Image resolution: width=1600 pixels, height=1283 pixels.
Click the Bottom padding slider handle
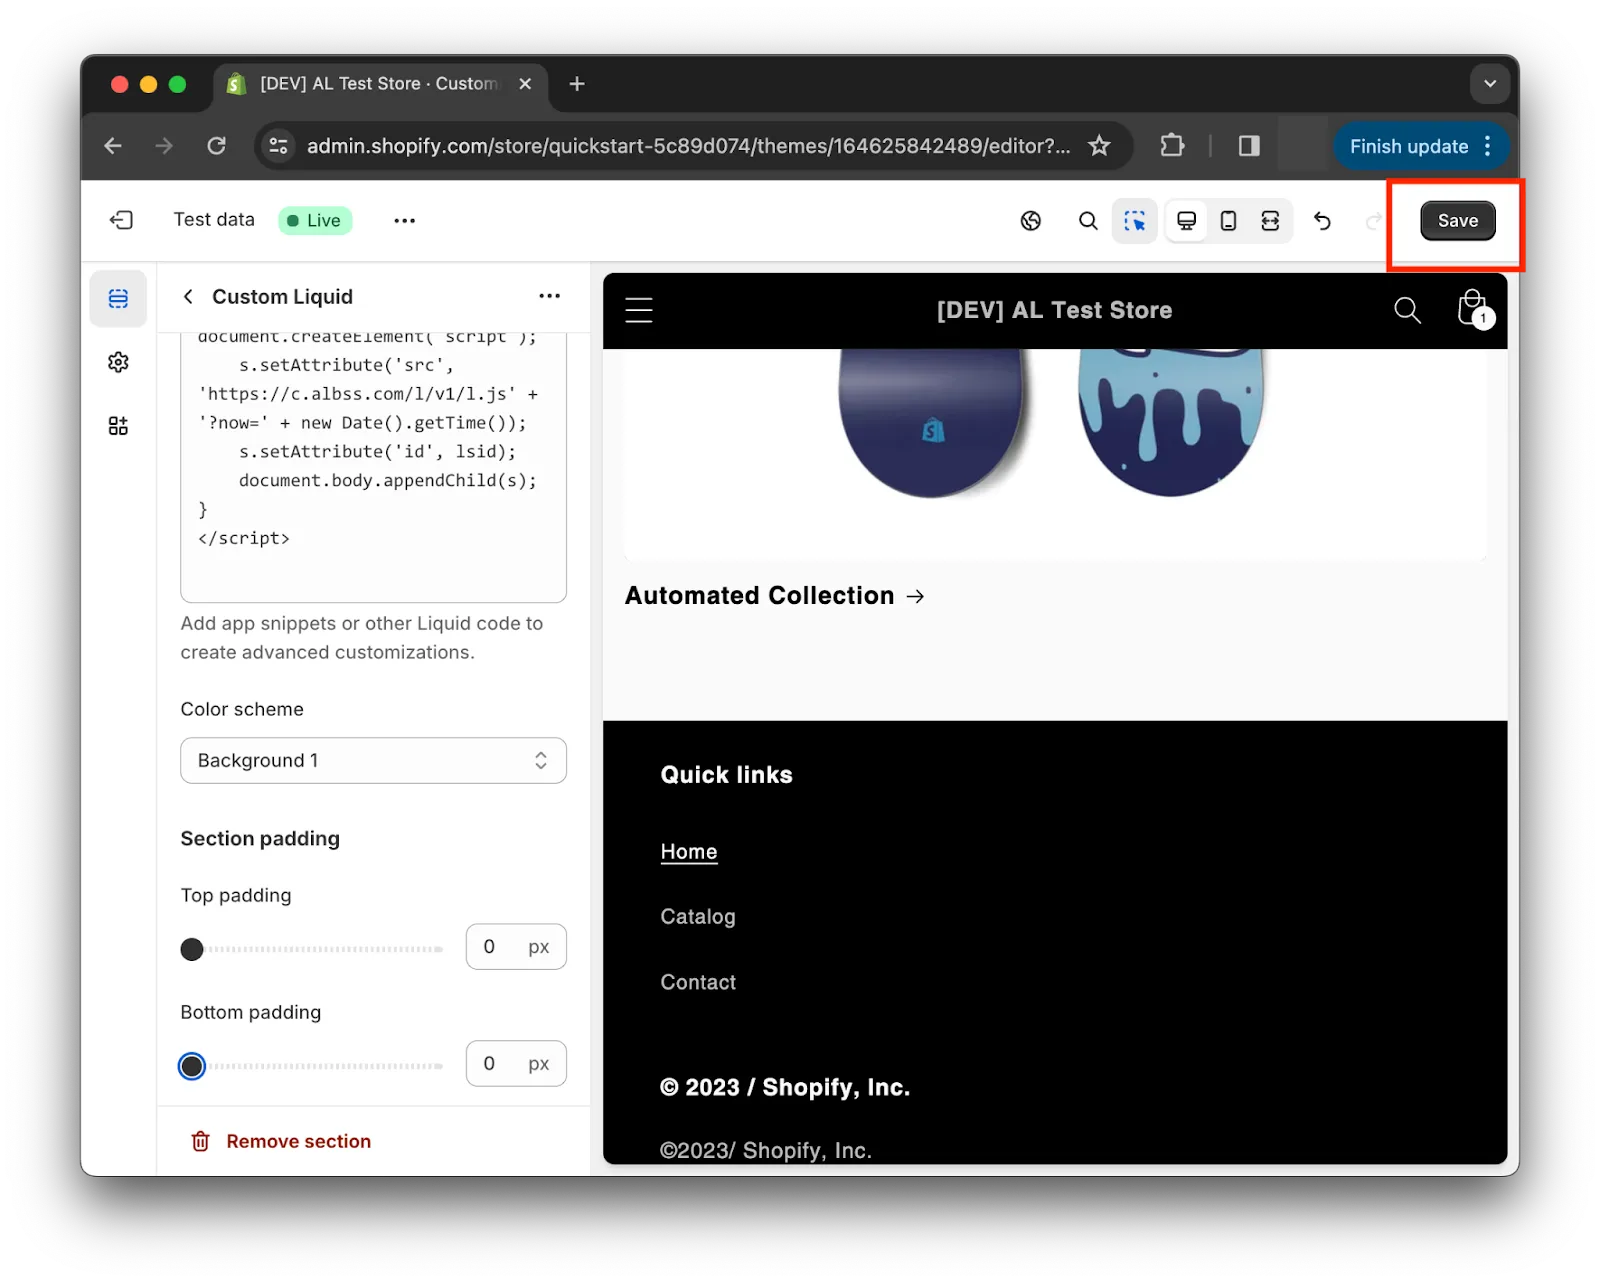192,1066
